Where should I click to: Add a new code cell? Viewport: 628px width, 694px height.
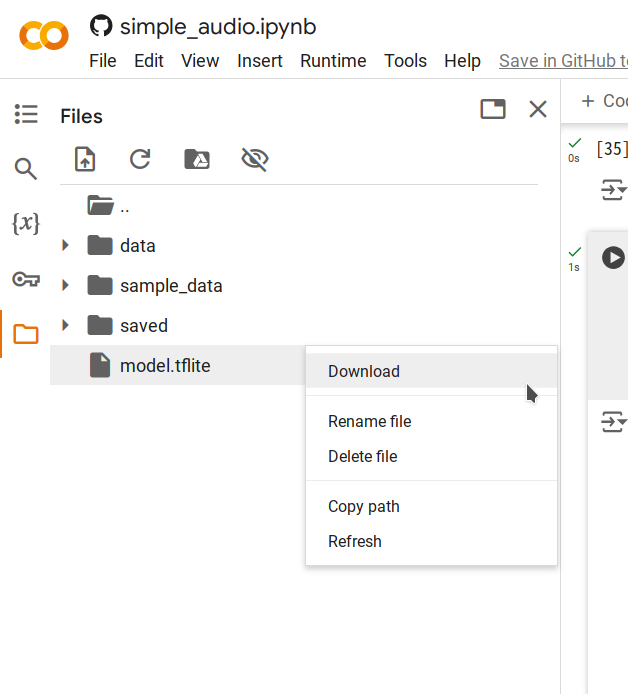pos(604,101)
